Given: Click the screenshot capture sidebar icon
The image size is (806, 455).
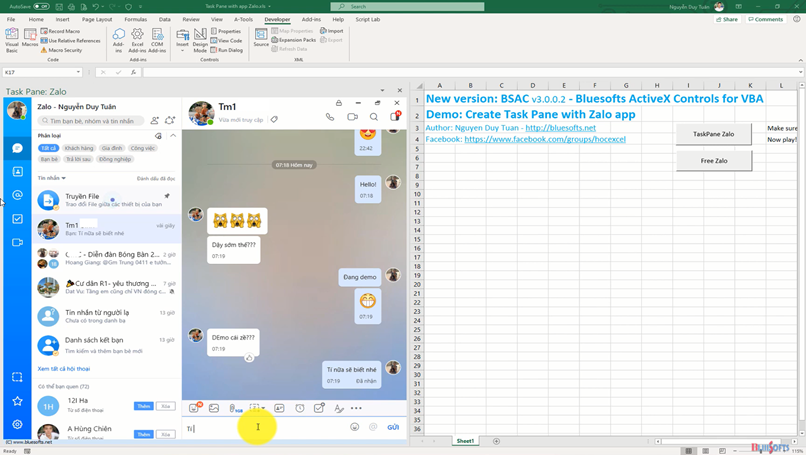Looking at the screenshot, I should point(17,377).
